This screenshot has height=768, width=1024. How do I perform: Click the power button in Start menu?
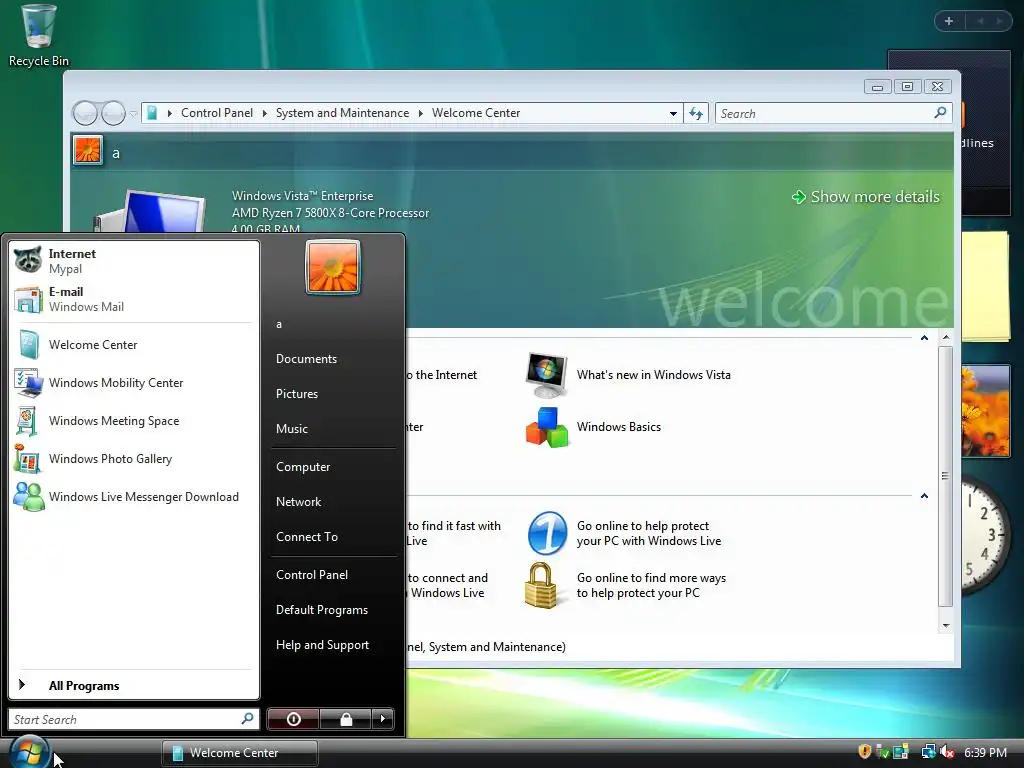(x=293, y=719)
